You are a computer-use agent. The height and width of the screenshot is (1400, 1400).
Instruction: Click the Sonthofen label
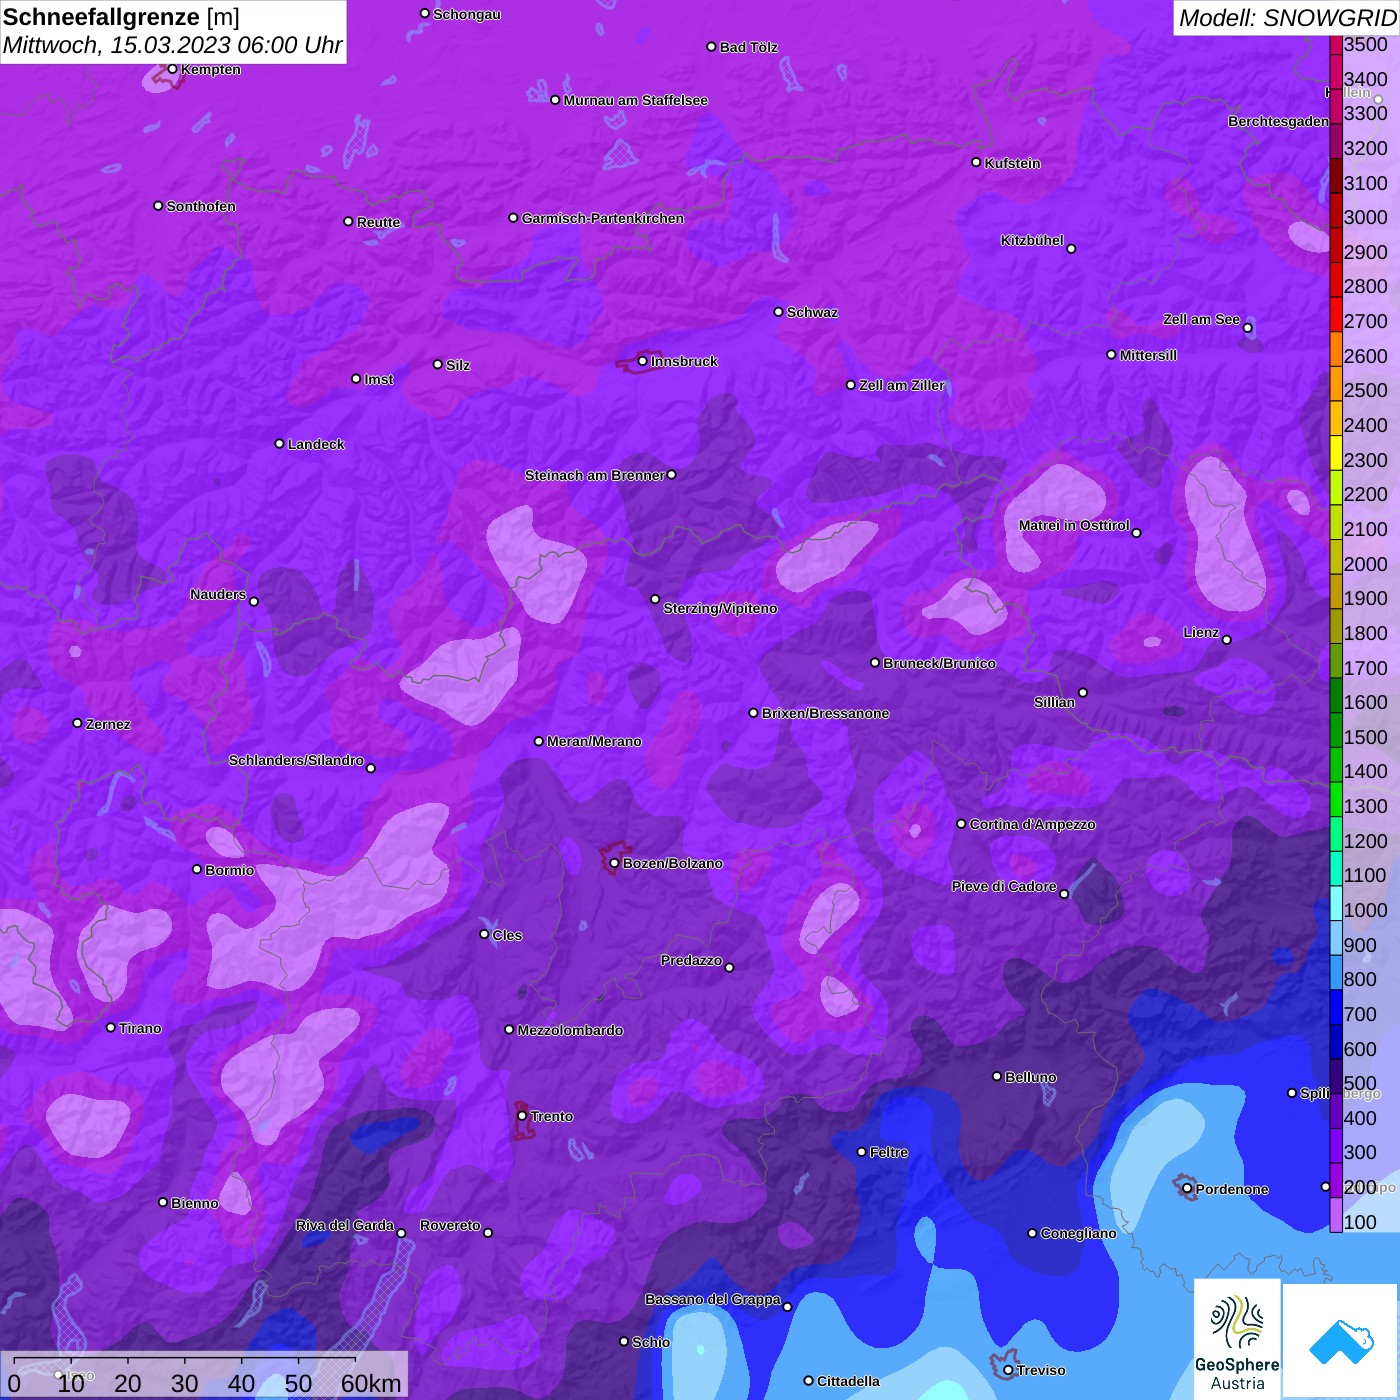coord(201,206)
